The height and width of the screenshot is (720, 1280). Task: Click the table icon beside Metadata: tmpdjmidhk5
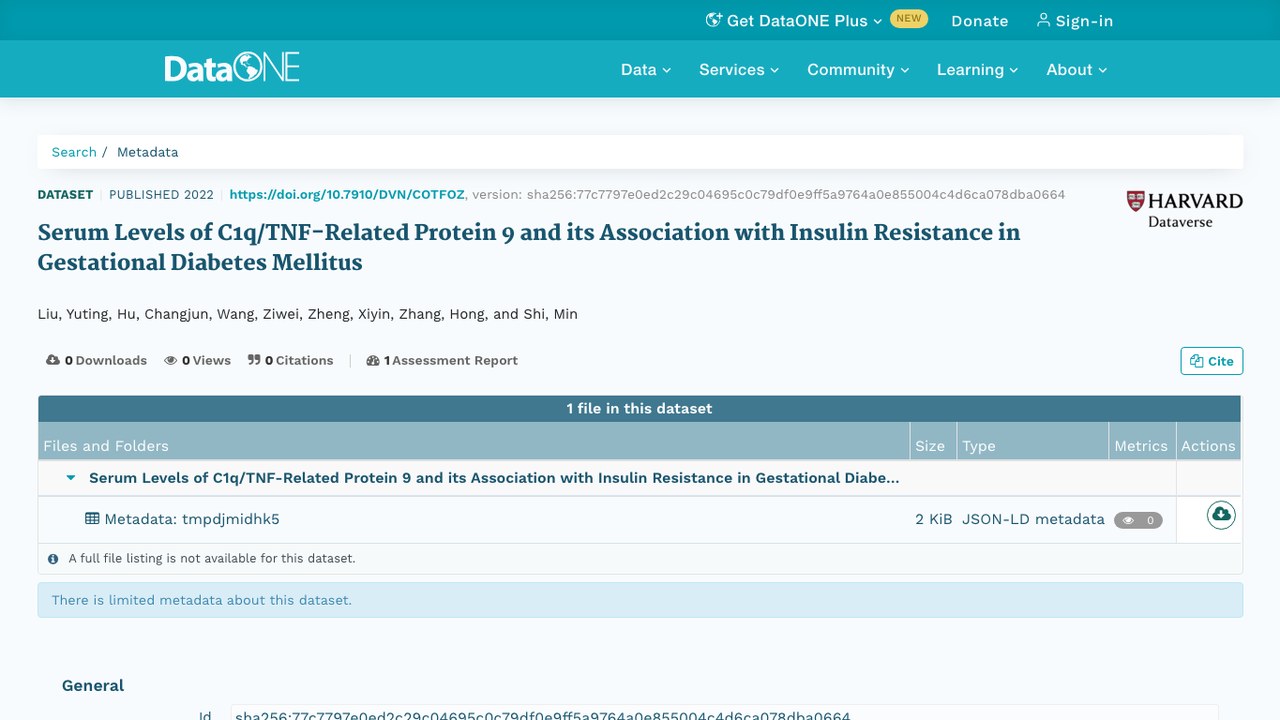(92, 519)
